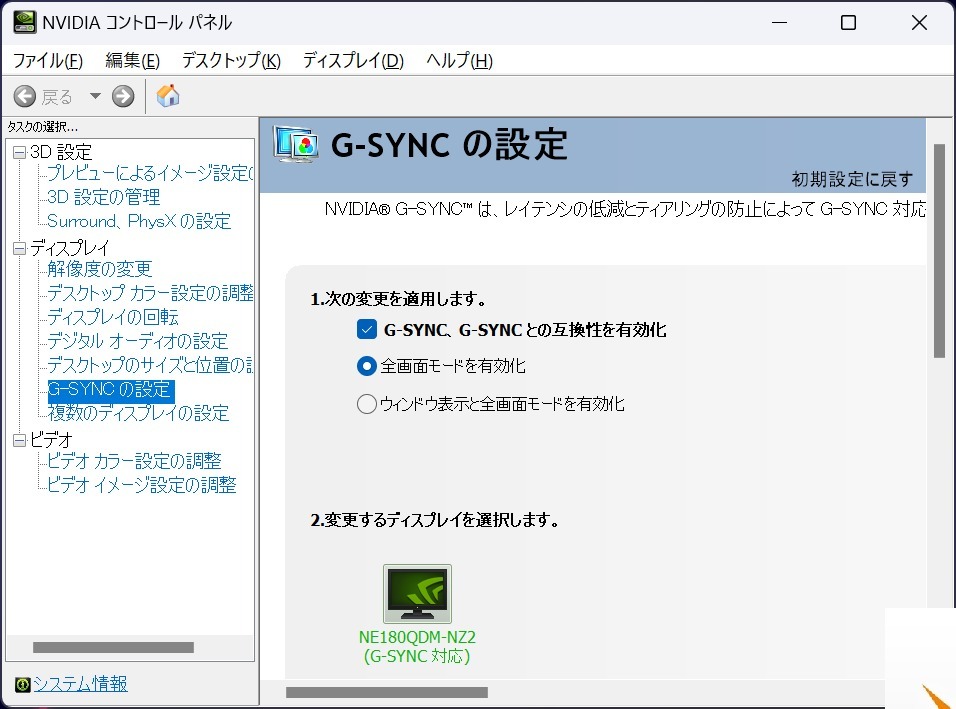Open 解像度の変更 tree item
Viewport: 956px width, 709px height.
tap(99, 269)
